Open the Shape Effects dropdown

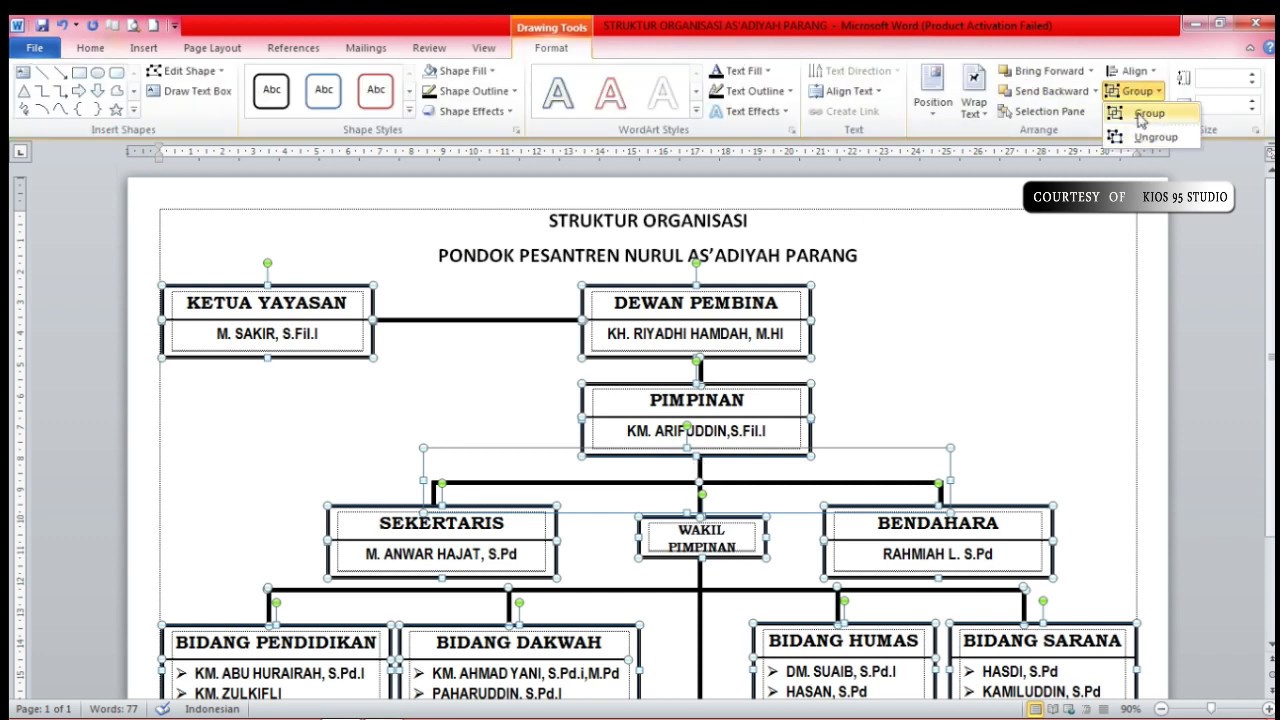click(x=469, y=111)
